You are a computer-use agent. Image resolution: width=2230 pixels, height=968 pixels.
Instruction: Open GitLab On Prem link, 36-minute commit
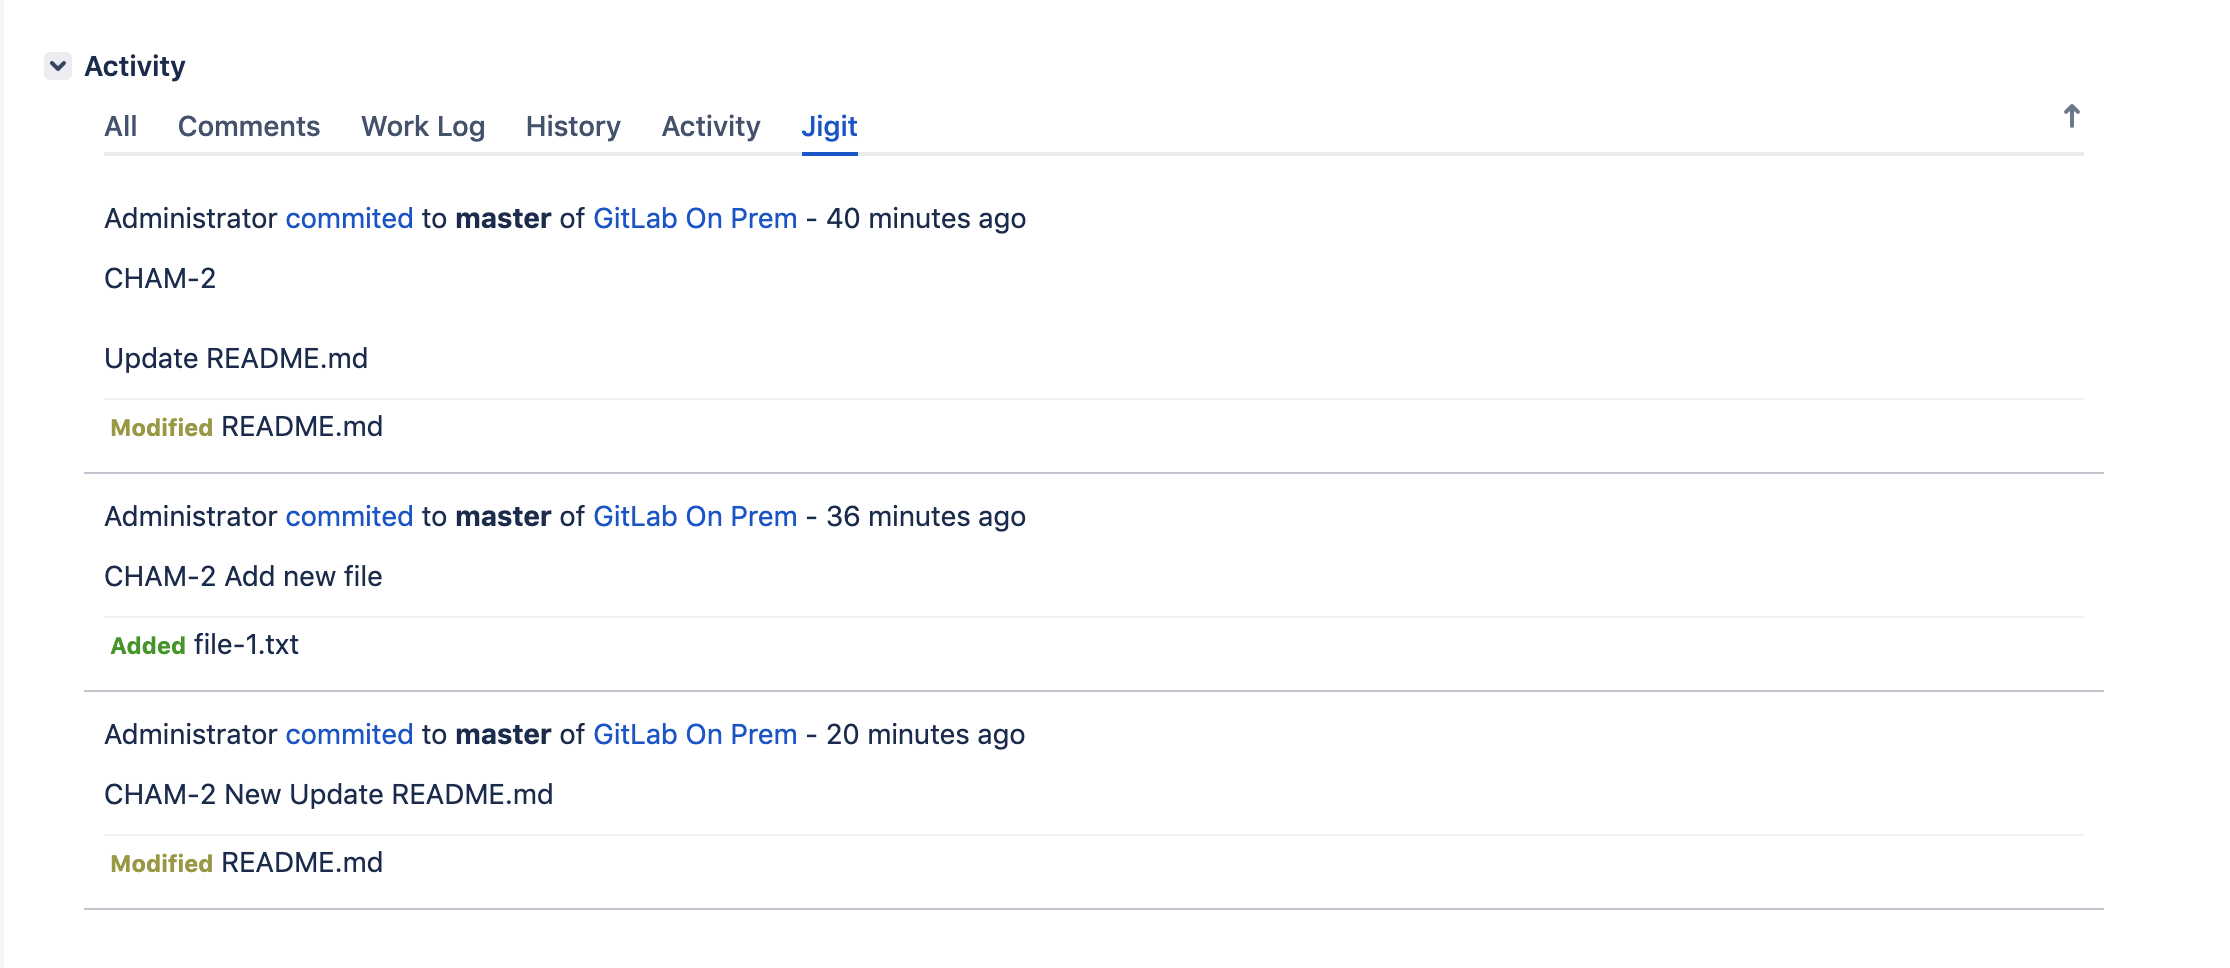[695, 516]
